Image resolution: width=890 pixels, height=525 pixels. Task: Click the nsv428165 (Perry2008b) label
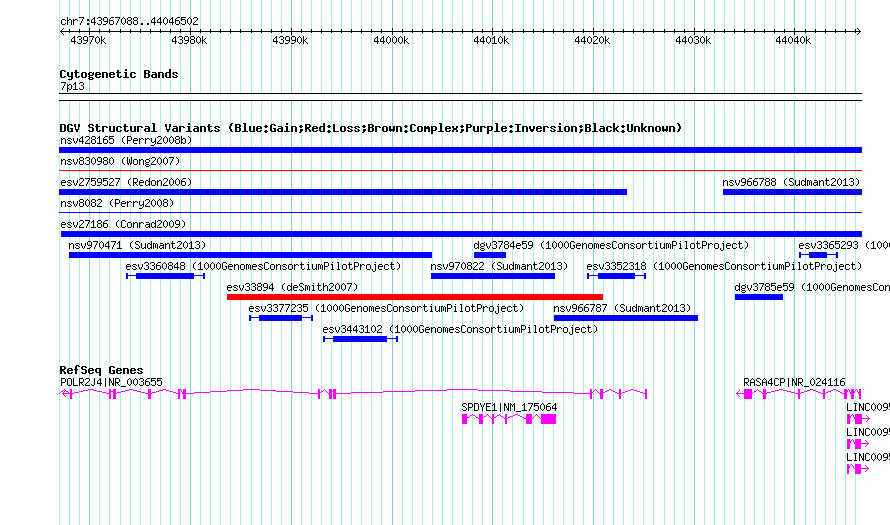[126, 140]
